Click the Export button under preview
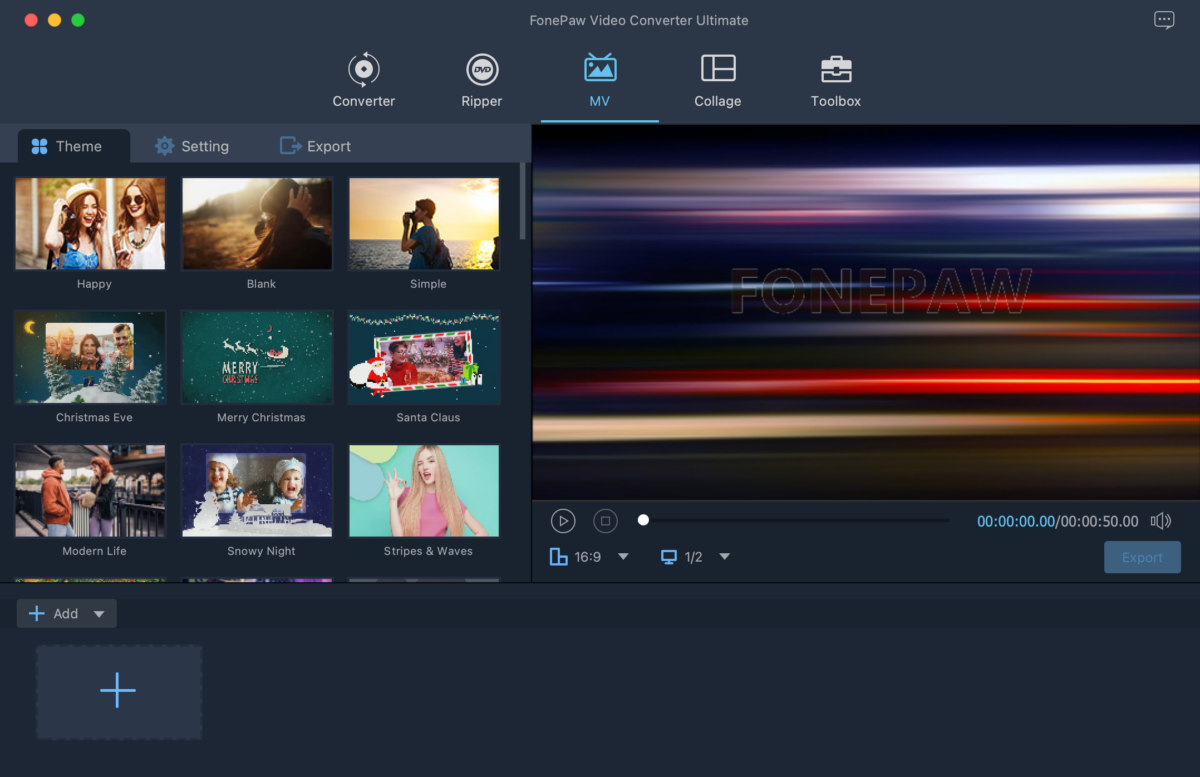Image resolution: width=1200 pixels, height=777 pixels. tap(1142, 557)
